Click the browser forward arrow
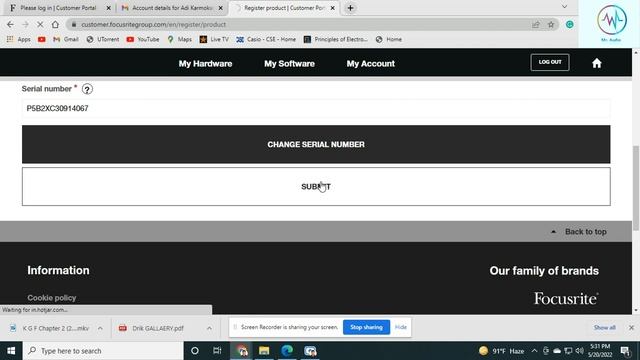Image resolution: width=640 pixels, height=360 pixels. [25, 24]
